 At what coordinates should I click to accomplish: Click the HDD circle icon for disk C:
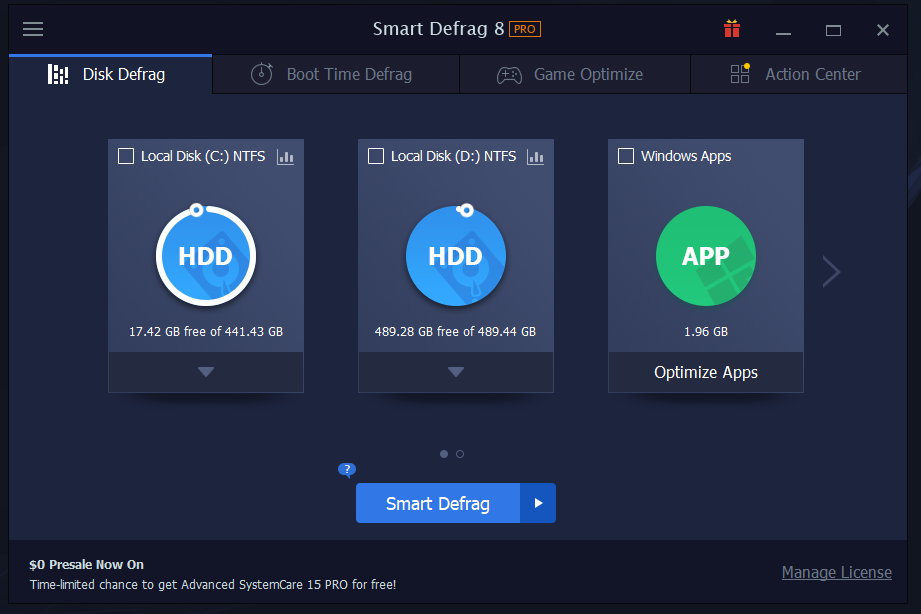point(206,256)
